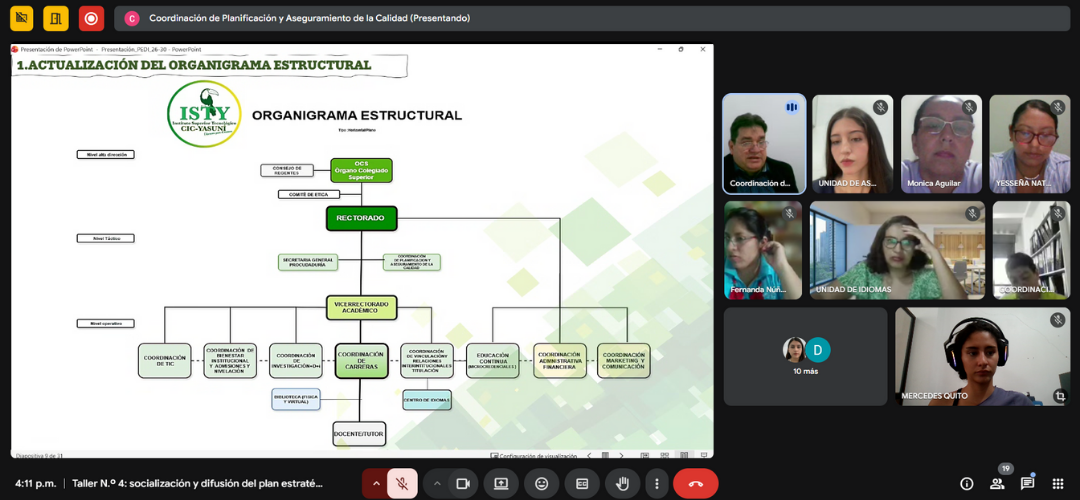Open the '10 más' participants tile
Viewport: 1080px width, 500px height.
point(805,356)
